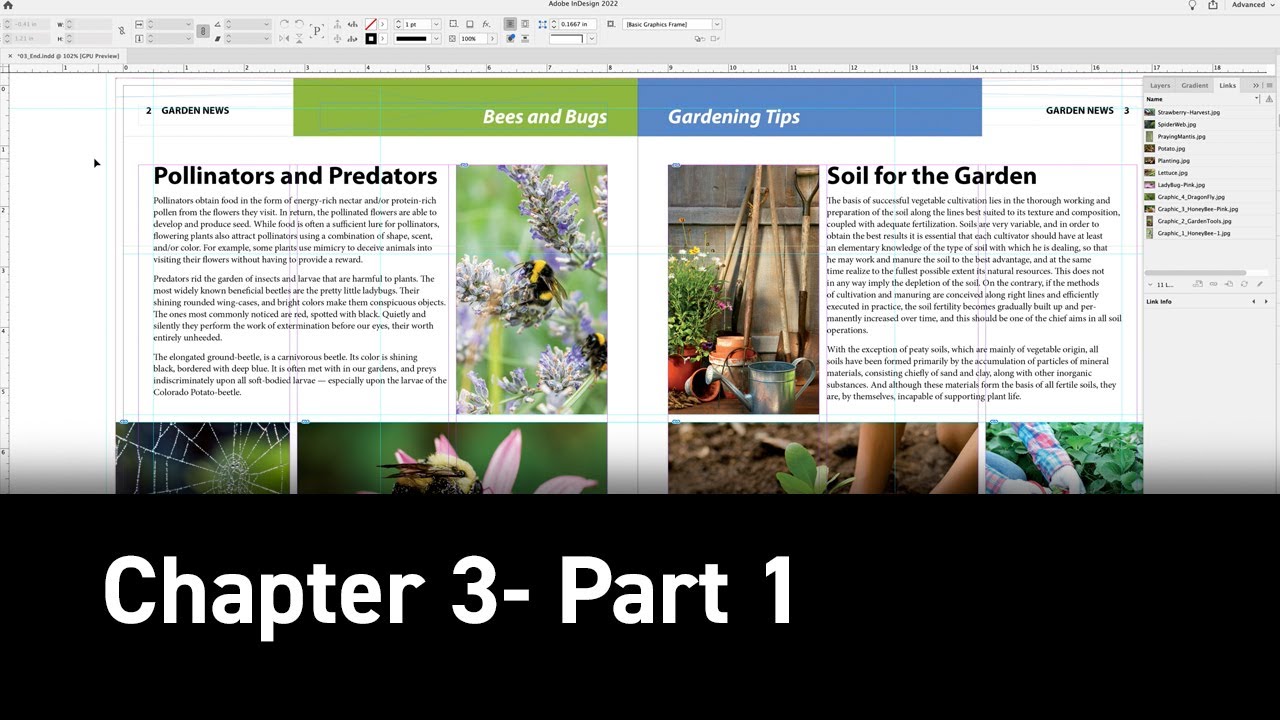Click the Flip Vertical icon

(x=299, y=38)
